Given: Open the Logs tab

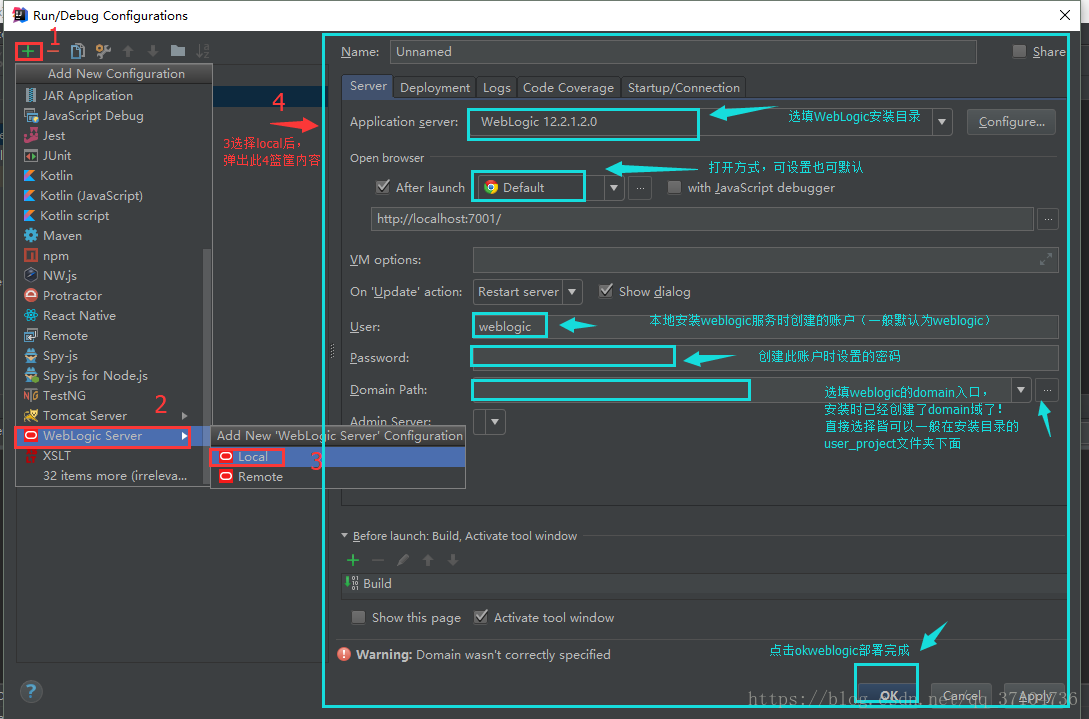Looking at the screenshot, I should [497, 88].
